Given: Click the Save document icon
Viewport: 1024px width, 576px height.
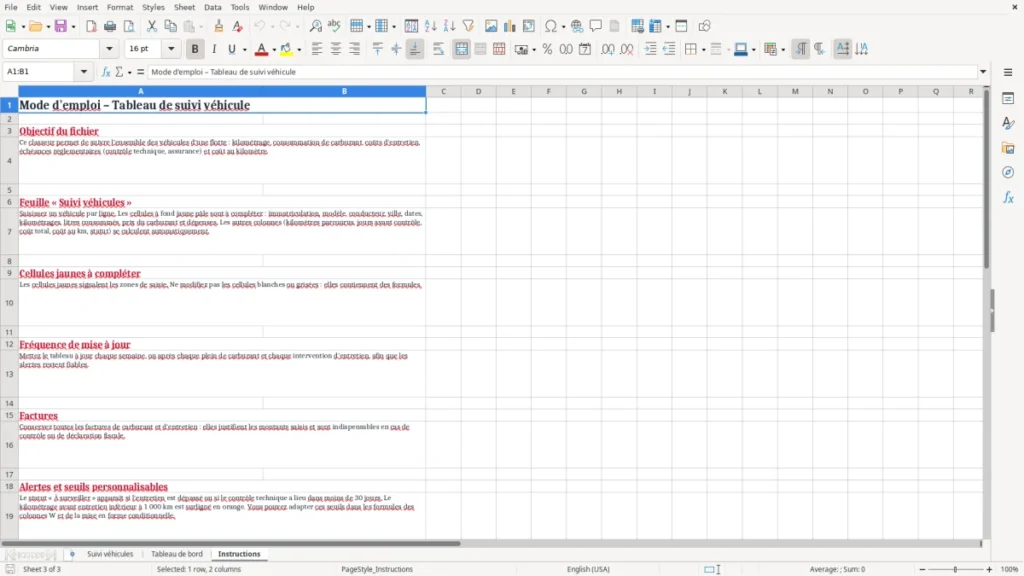Looking at the screenshot, I should (61, 26).
